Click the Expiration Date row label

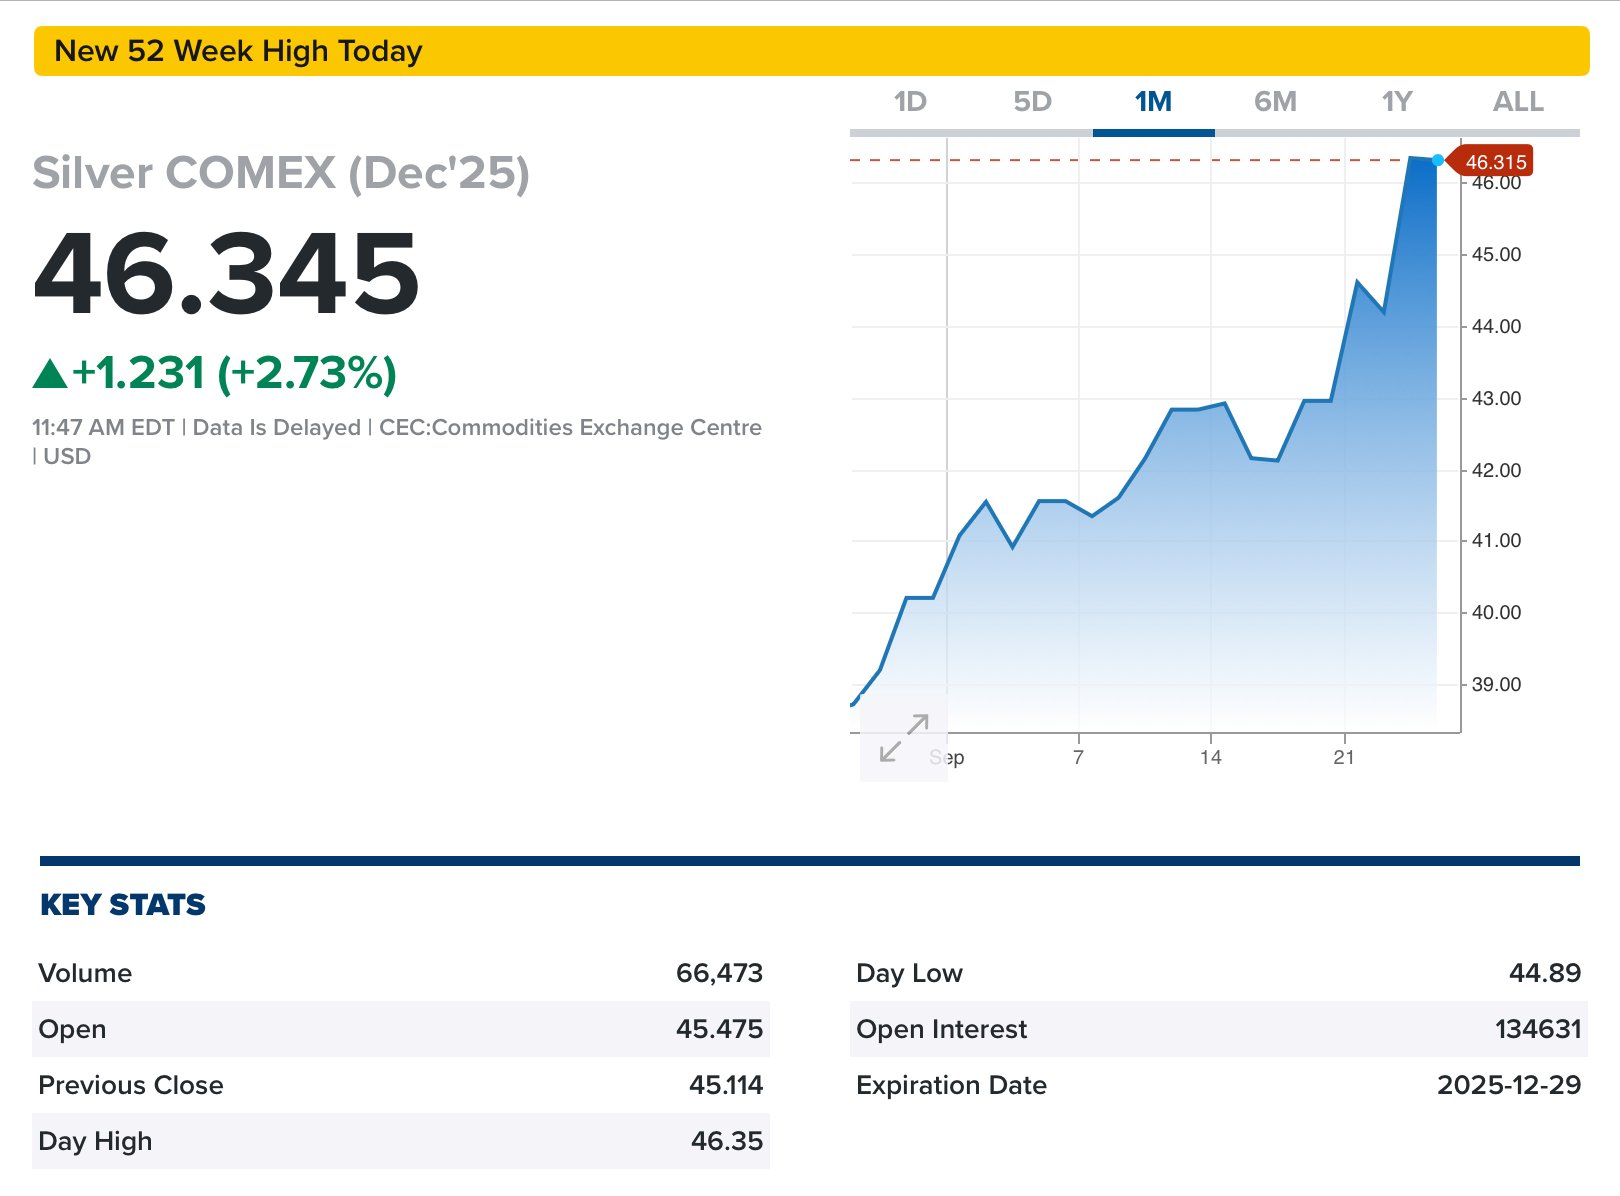pos(951,1085)
